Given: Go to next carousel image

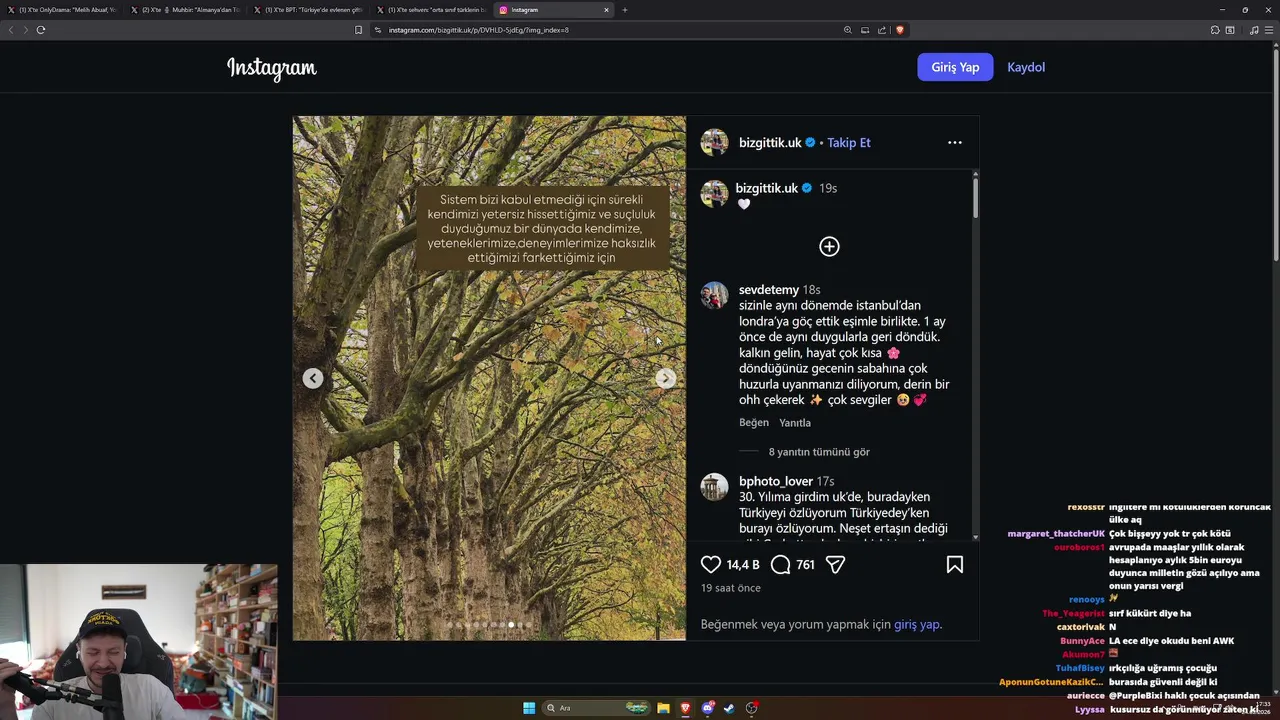Looking at the screenshot, I should point(665,378).
